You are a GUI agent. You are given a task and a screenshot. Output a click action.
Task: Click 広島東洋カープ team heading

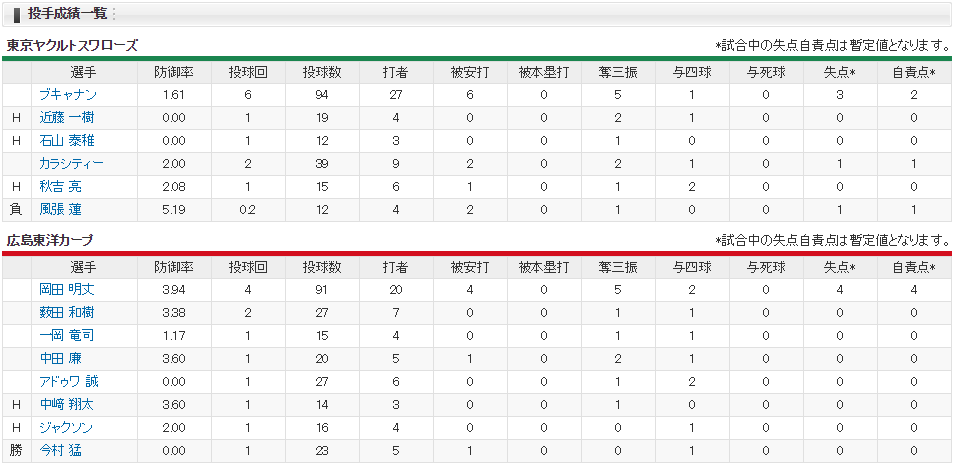click(x=49, y=240)
